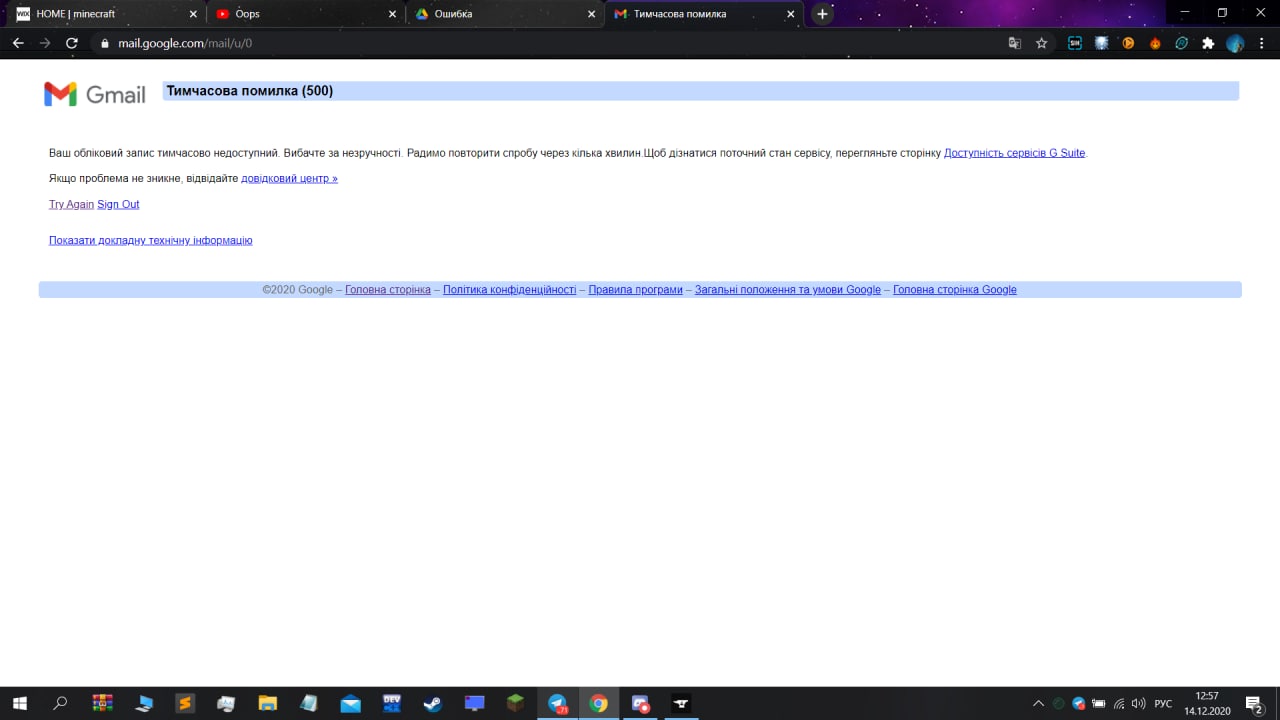Open Доступність сервісів G Suite link
1280x720 pixels.
point(1014,153)
